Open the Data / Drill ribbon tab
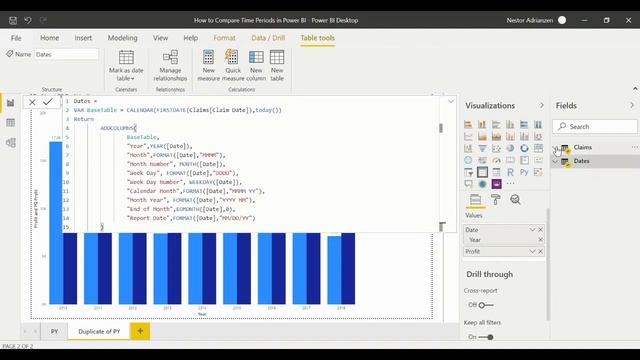The image size is (640, 360). [x=268, y=38]
